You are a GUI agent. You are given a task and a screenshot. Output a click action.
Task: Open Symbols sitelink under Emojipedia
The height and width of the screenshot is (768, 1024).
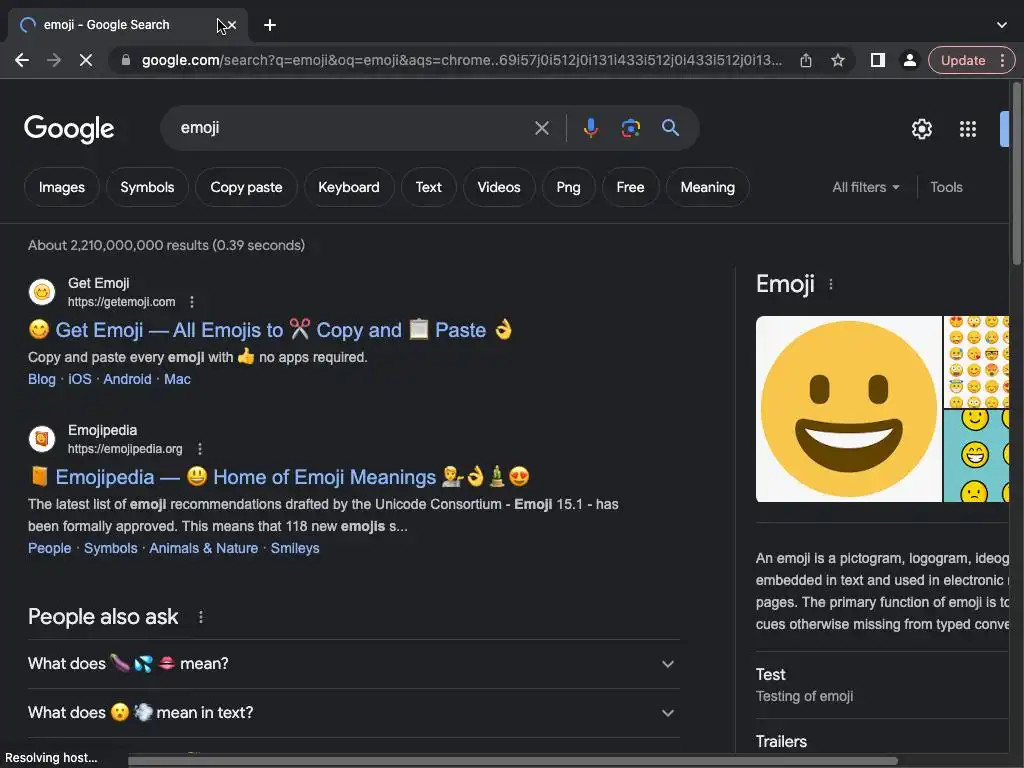tap(110, 549)
